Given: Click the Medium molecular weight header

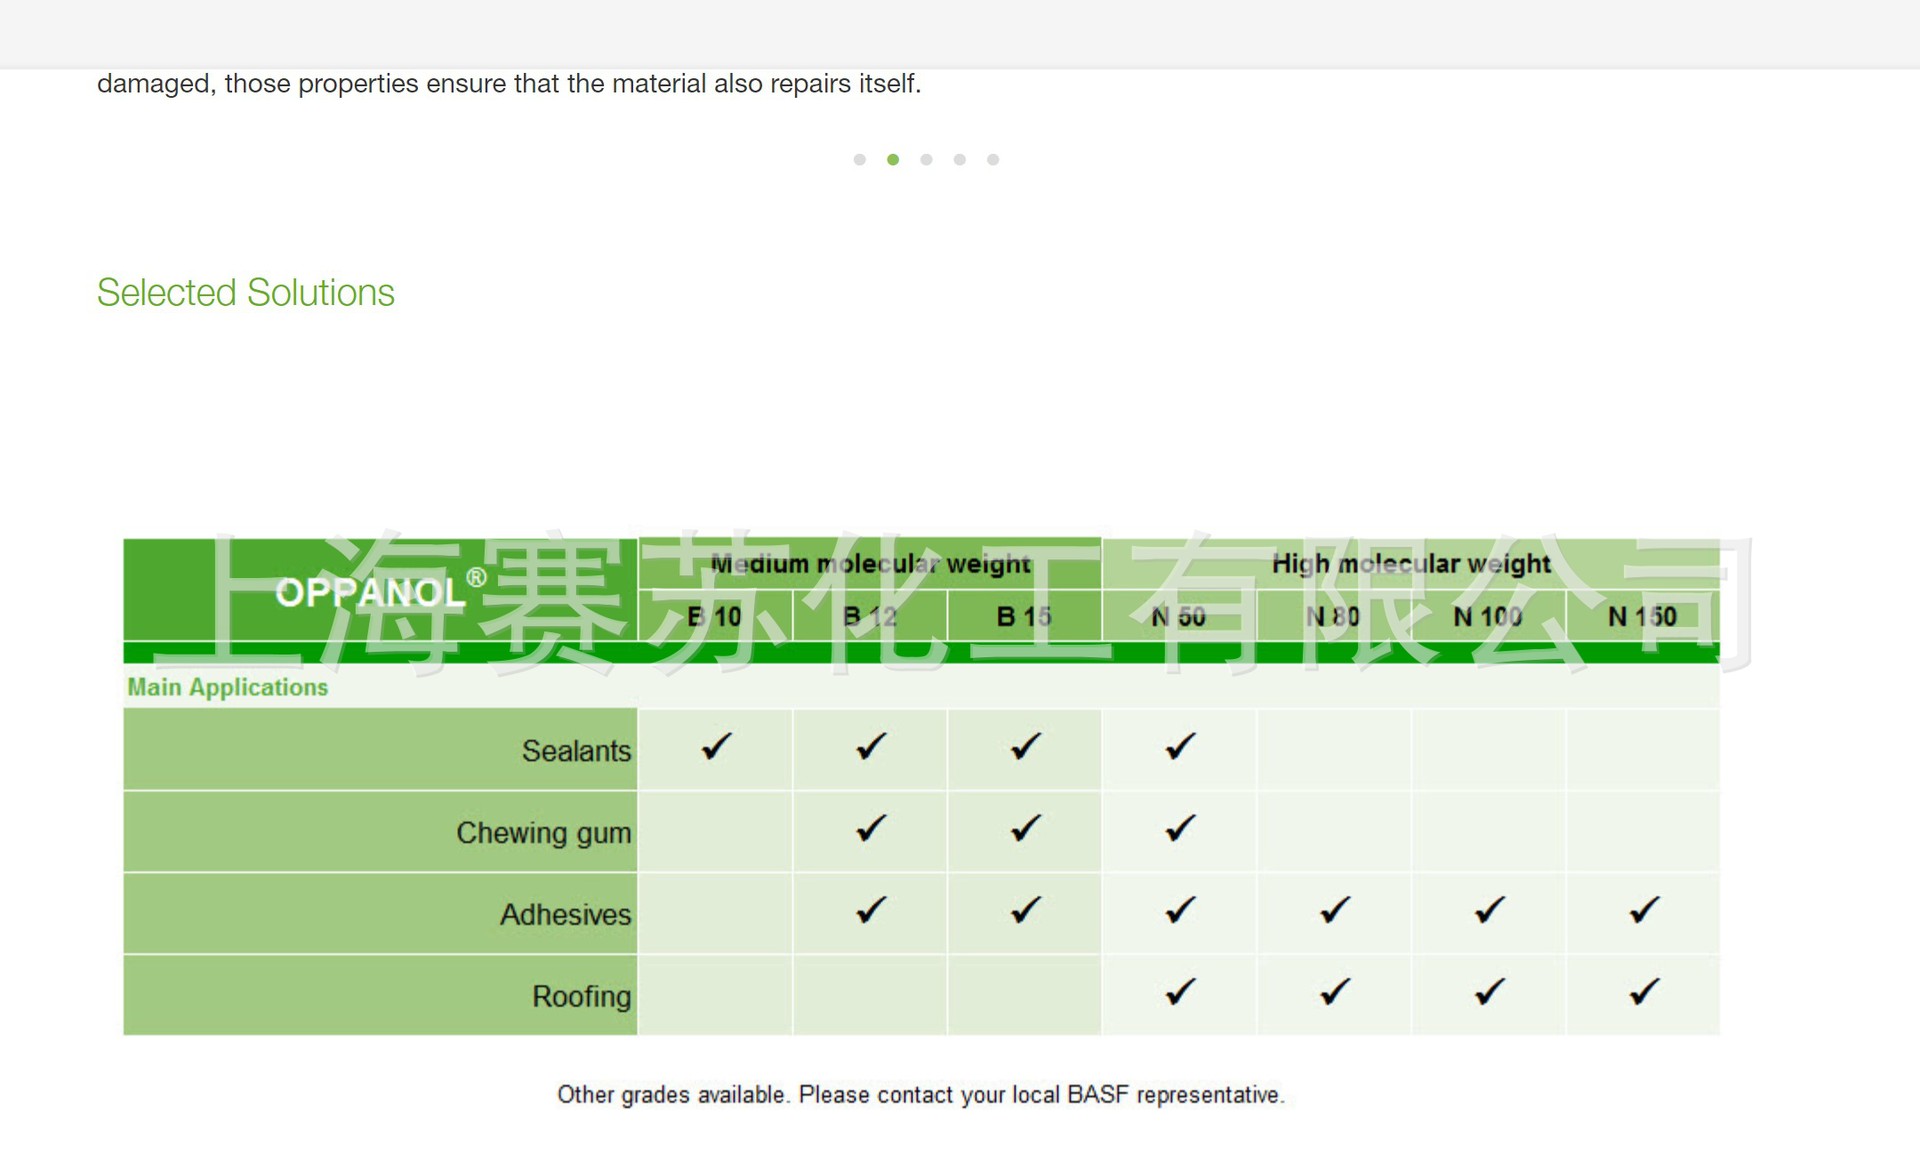Looking at the screenshot, I should (x=870, y=564).
